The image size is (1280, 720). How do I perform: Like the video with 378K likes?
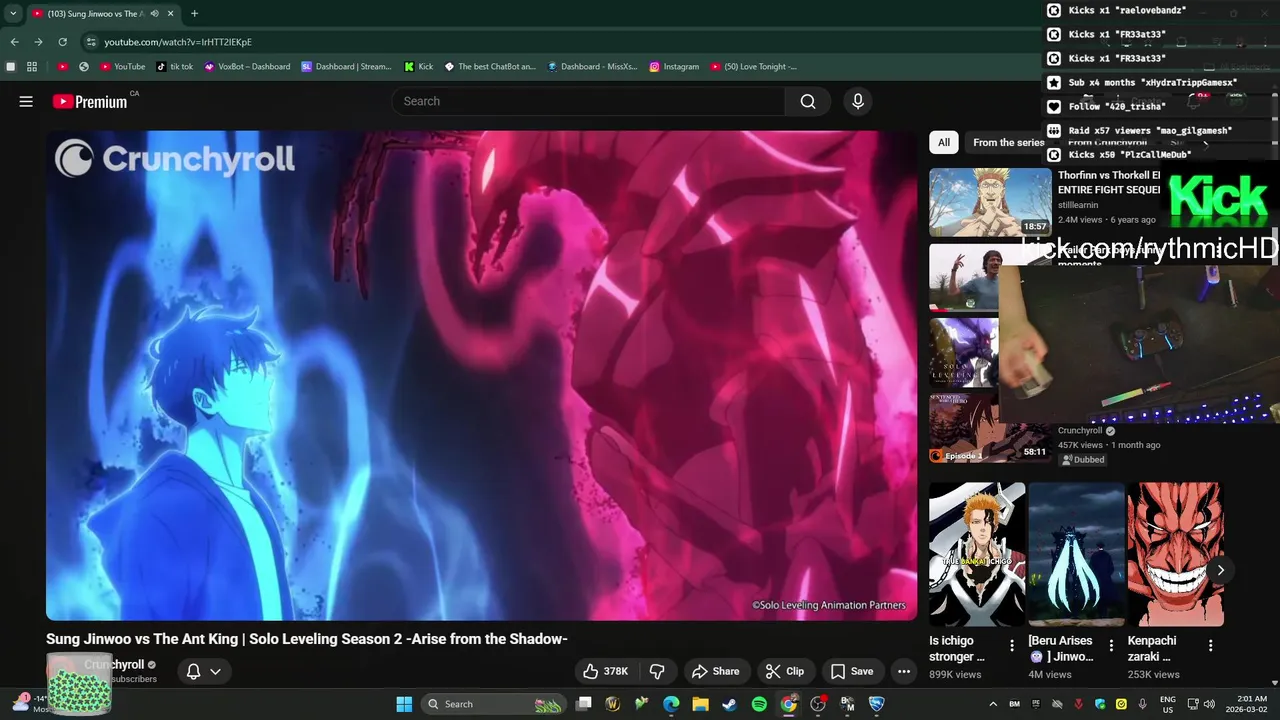pos(606,671)
